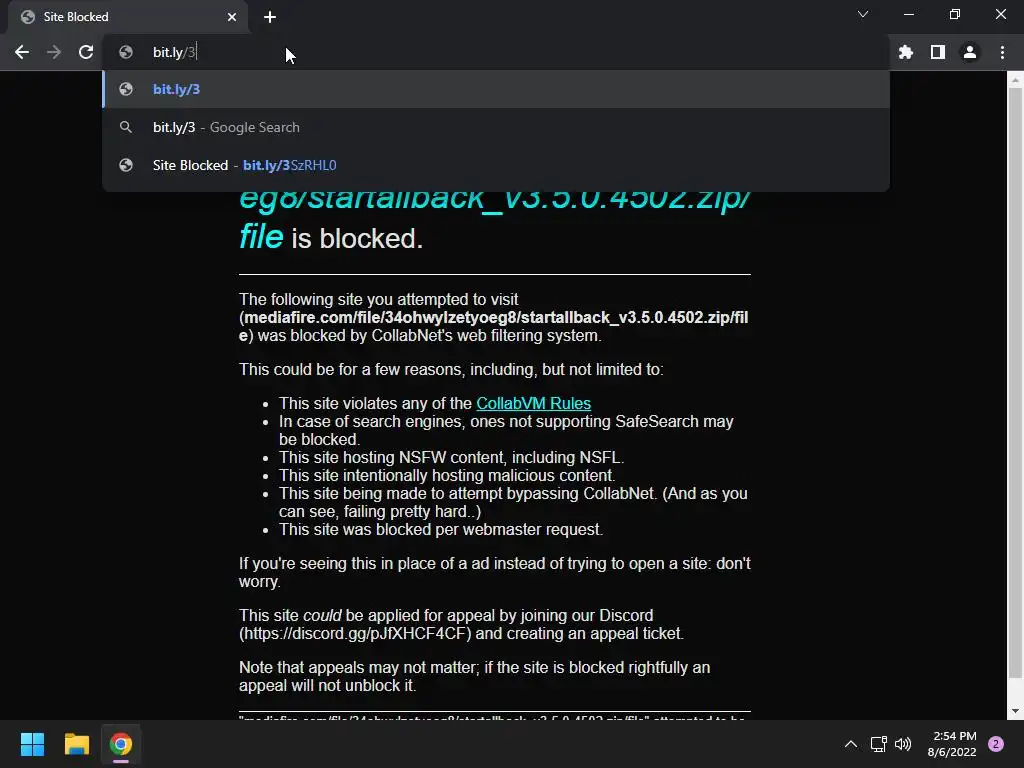Viewport: 1024px width, 768px height.
Task: Click the scrollbar up arrow
Action: point(1015,80)
